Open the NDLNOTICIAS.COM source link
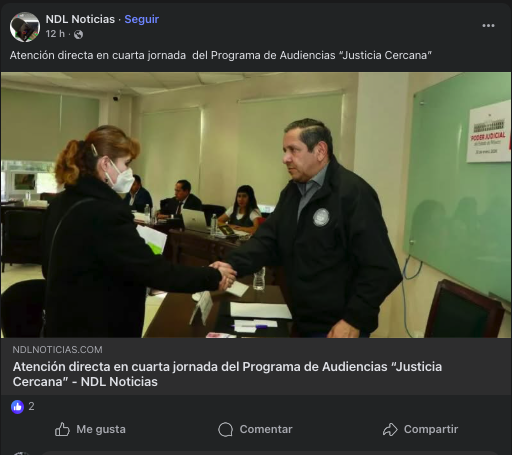This screenshot has height=455, width=512. point(57,349)
